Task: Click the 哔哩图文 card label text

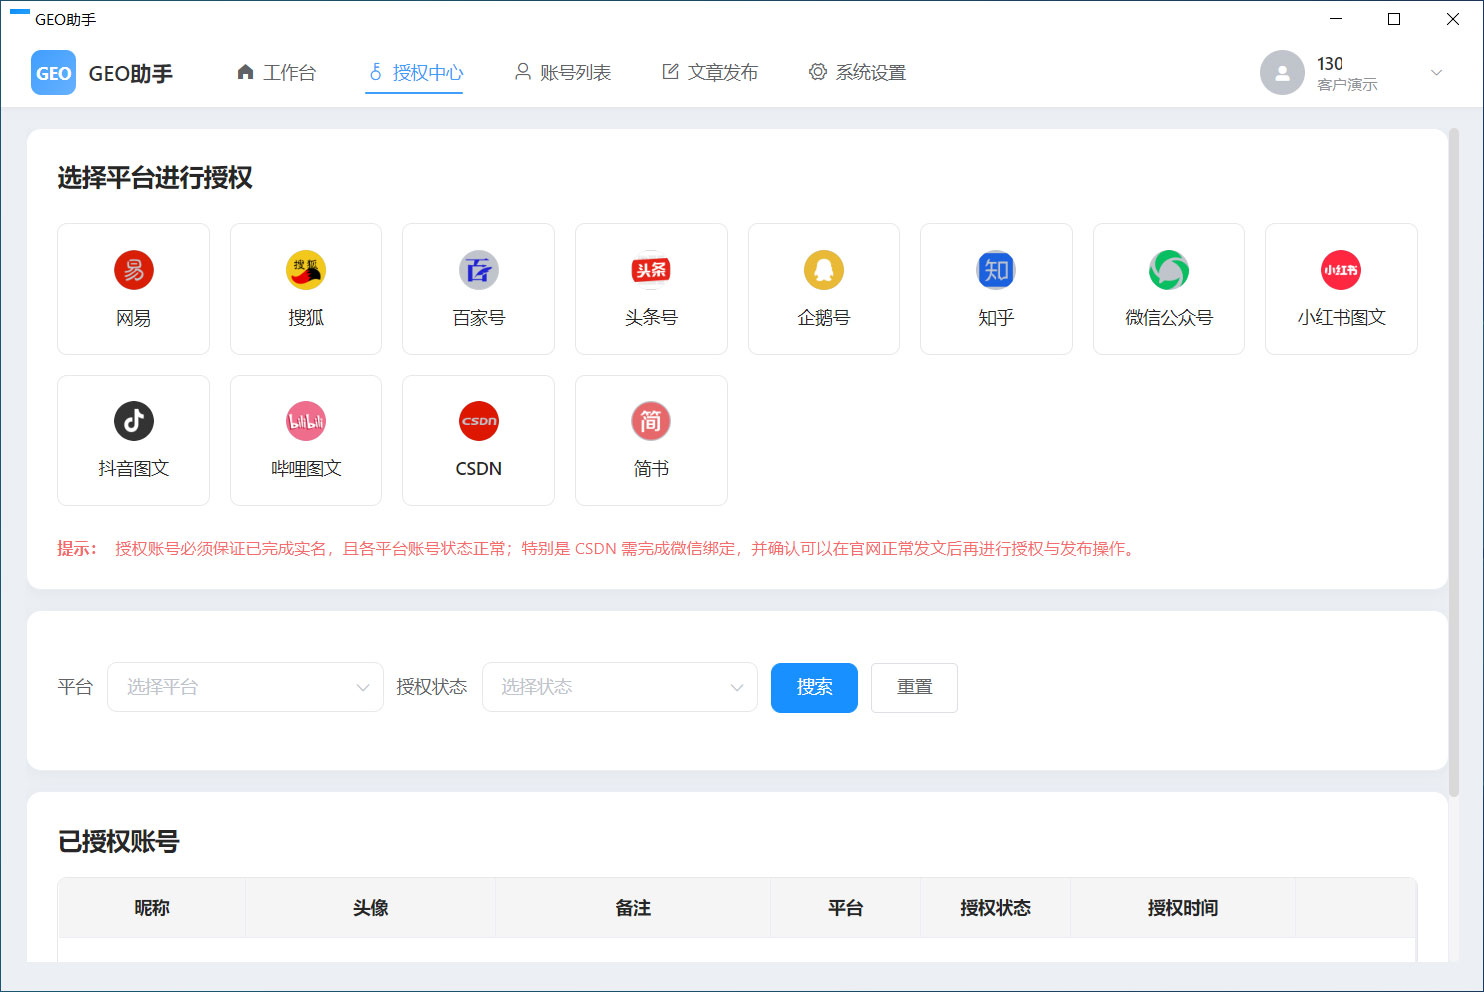Action: [x=306, y=469]
